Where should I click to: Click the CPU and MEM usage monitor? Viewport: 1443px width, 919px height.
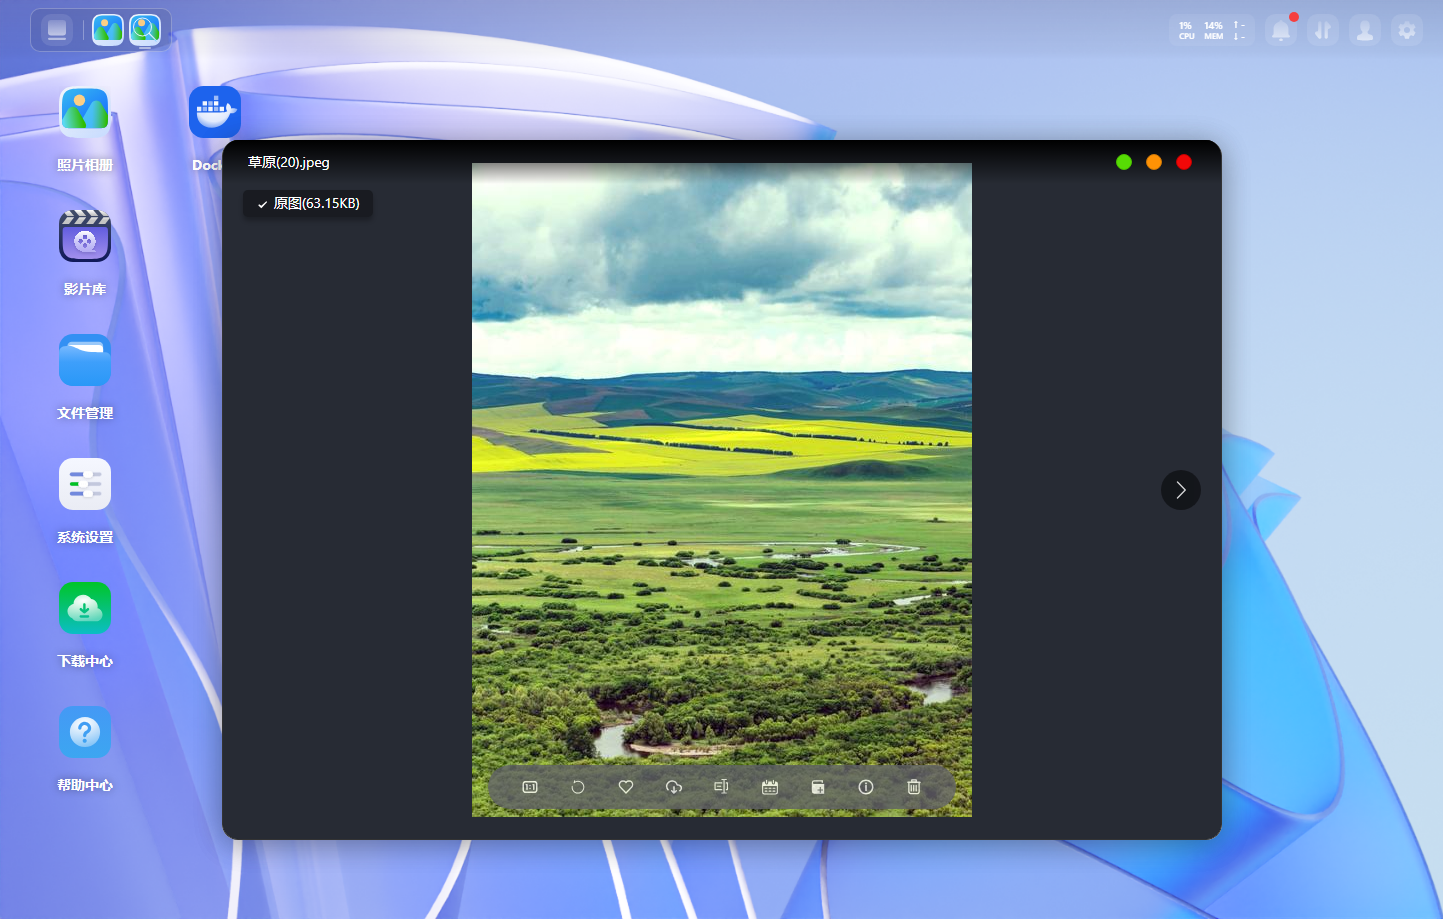(x=1212, y=31)
